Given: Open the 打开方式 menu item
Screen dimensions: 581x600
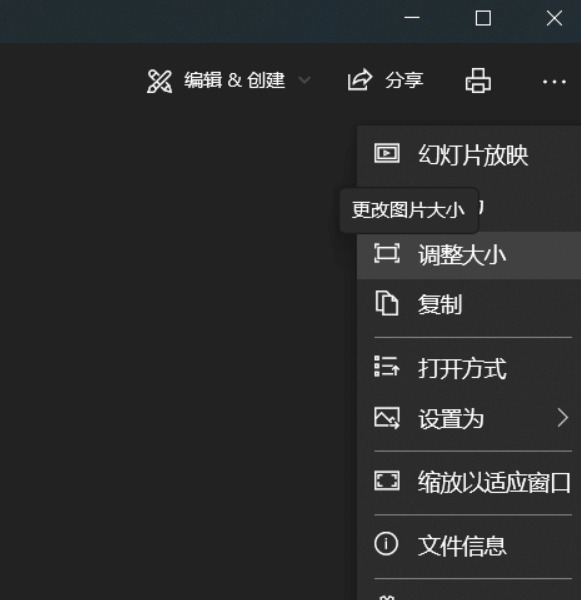Looking at the screenshot, I should (x=469, y=368).
